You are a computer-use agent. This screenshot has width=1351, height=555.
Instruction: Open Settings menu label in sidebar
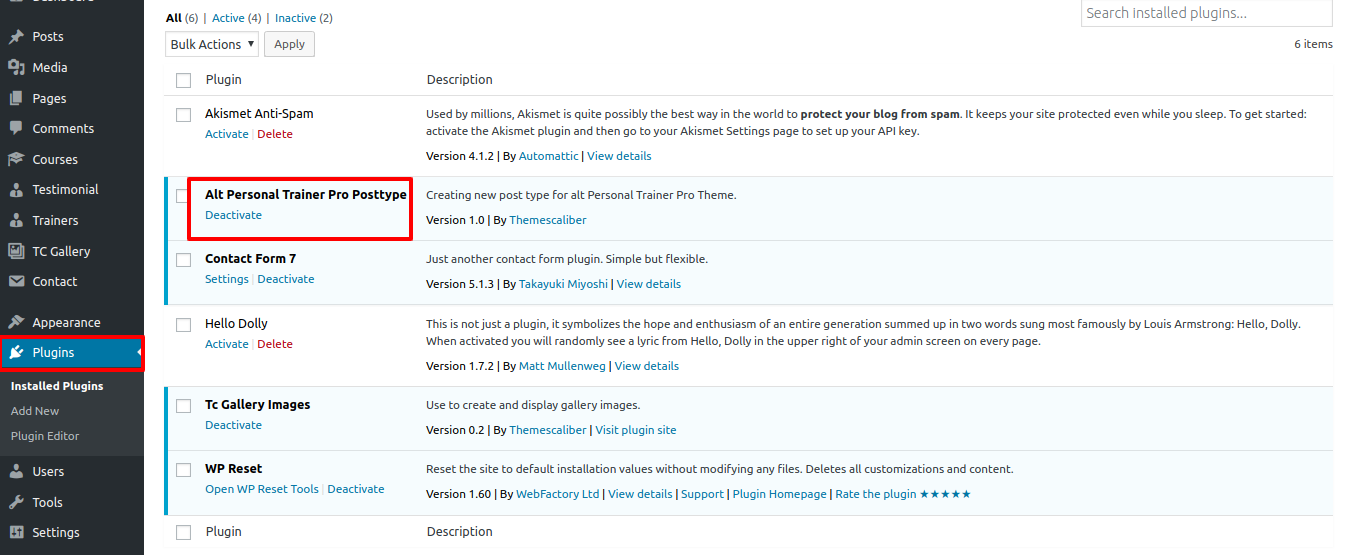56,533
